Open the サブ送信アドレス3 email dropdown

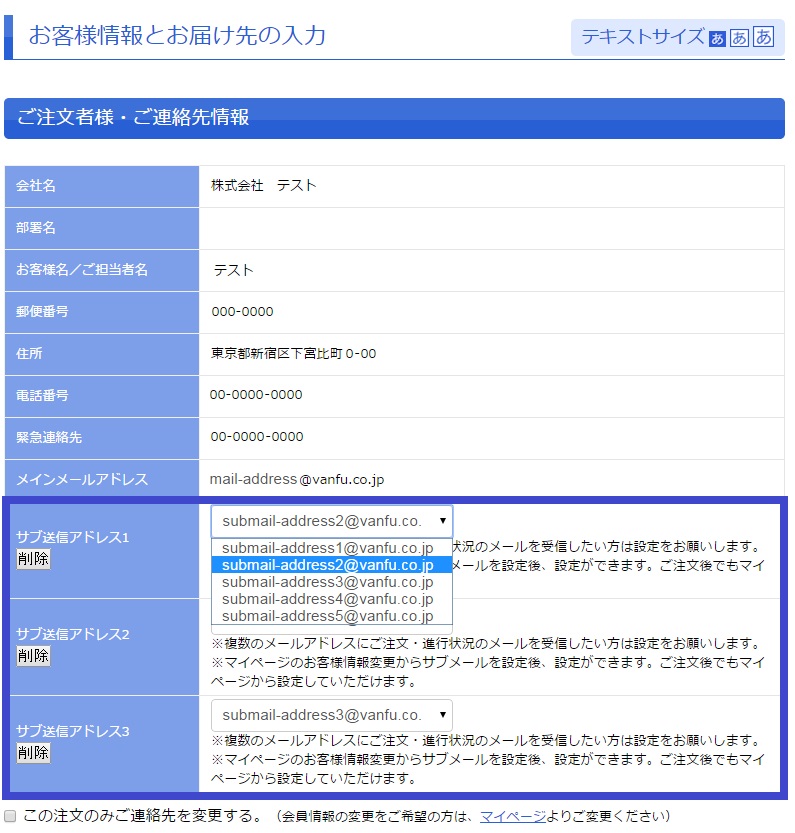[332, 715]
